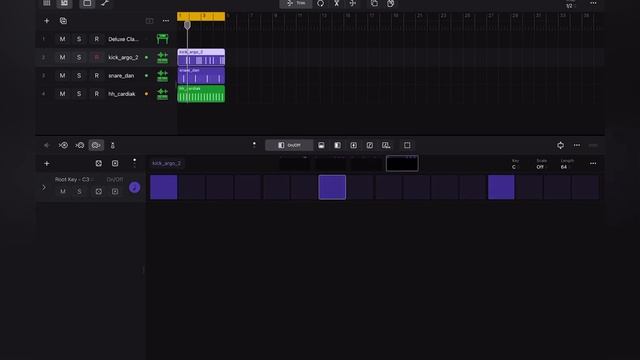Click the paste clipboard icon in top toolbar
Viewport: 640px width, 360px height.
pos(391,3)
